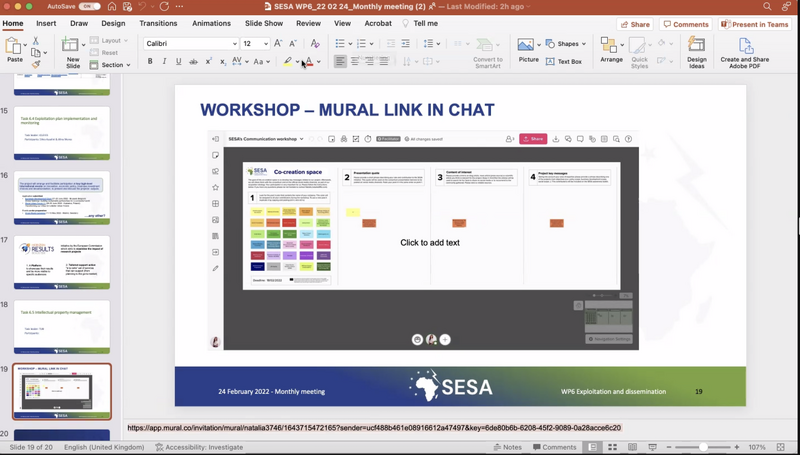Screen dimensions: 800x455
Task: Toggle Underline formatting
Action: click(x=179, y=61)
